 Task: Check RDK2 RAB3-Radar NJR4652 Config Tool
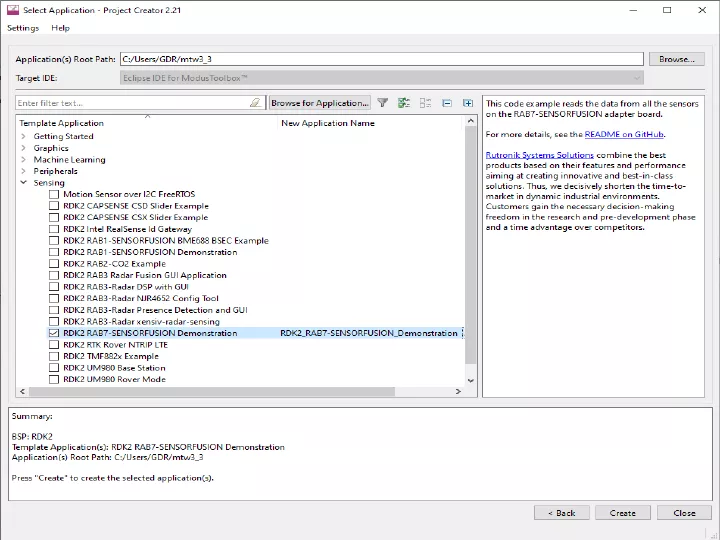(54, 298)
